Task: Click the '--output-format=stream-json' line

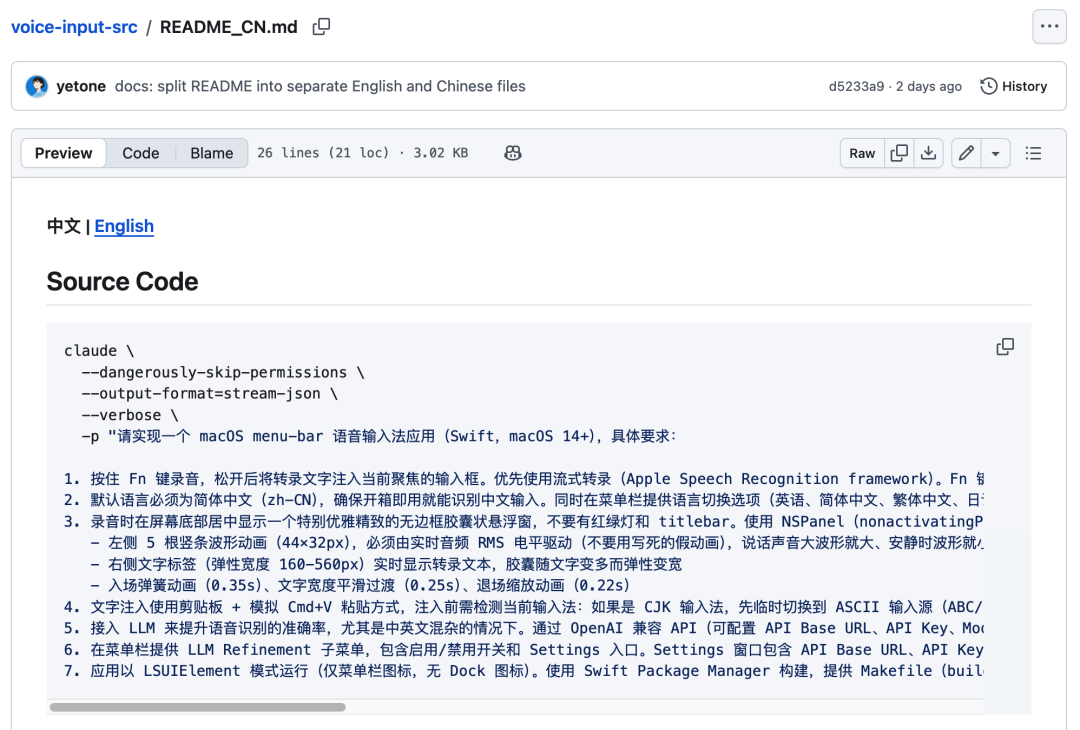Action: click(209, 394)
